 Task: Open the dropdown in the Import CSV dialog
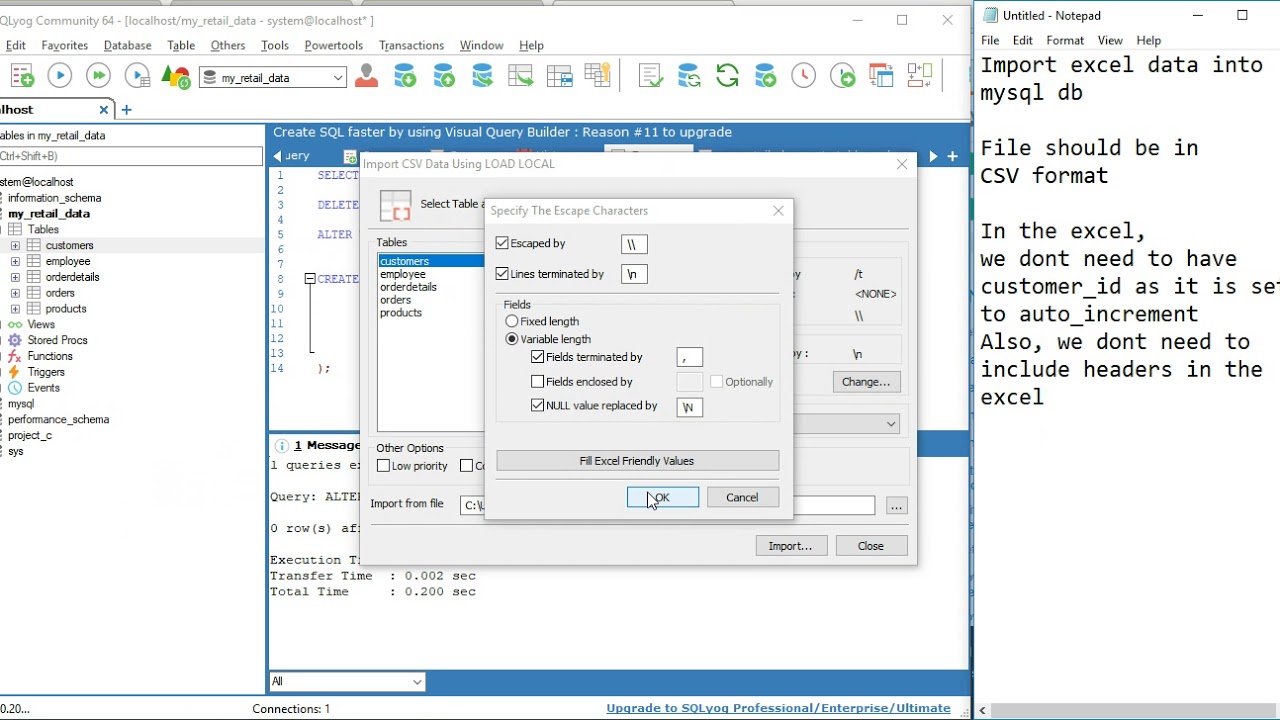(890, 424)
